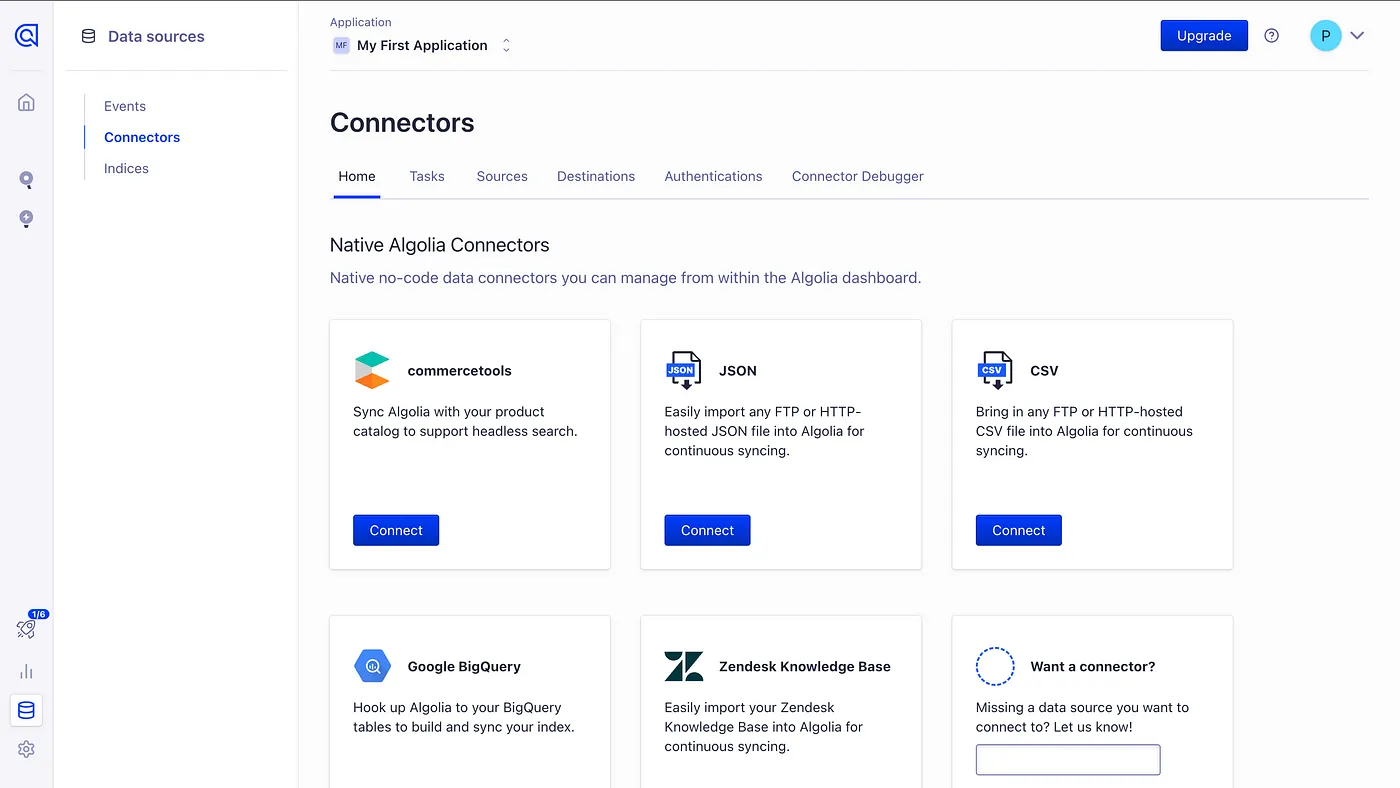Click the Google BigQuery logo icon

(372, 666)
